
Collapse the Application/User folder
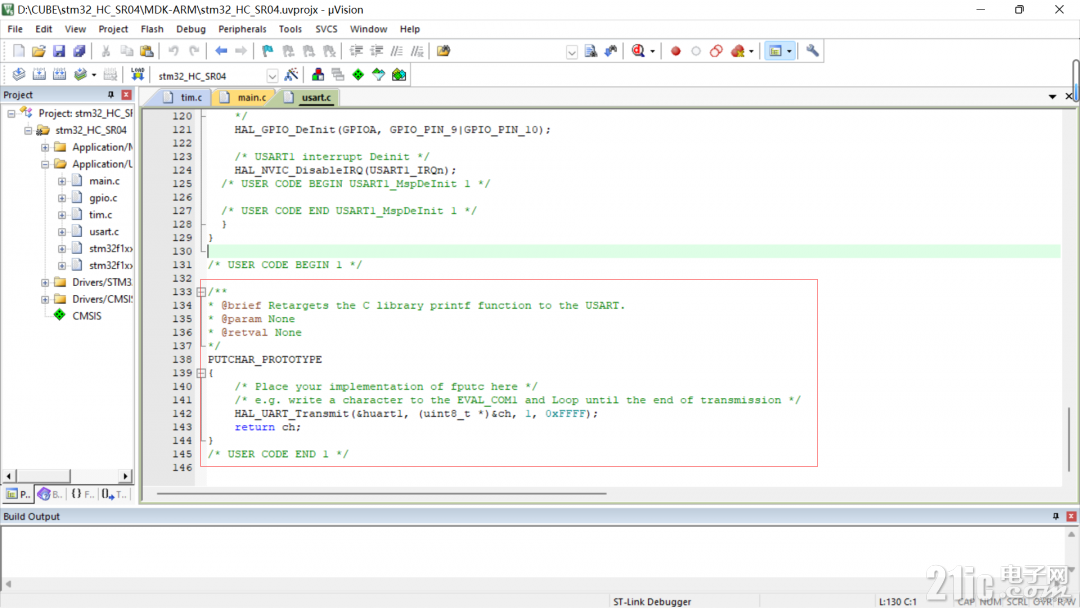tap(45, 164)
